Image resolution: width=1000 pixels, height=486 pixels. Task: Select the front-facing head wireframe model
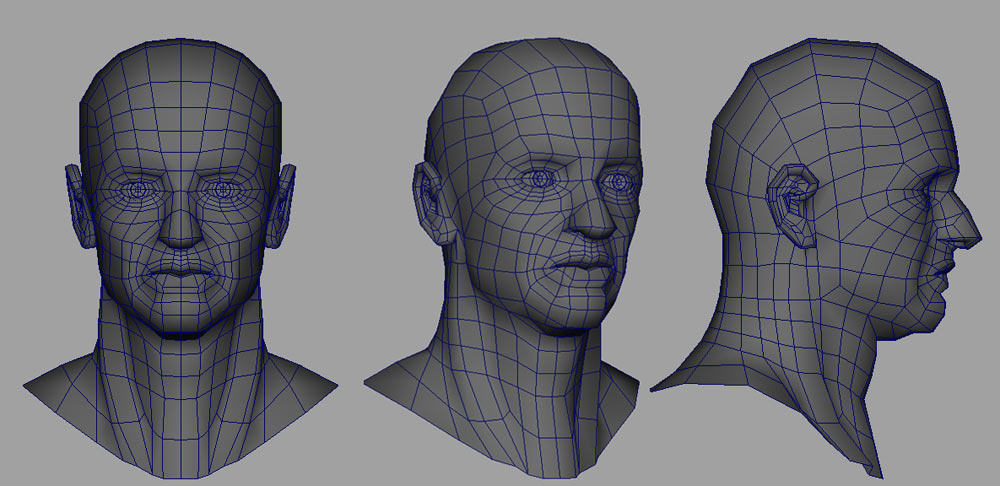pos(180,258)
